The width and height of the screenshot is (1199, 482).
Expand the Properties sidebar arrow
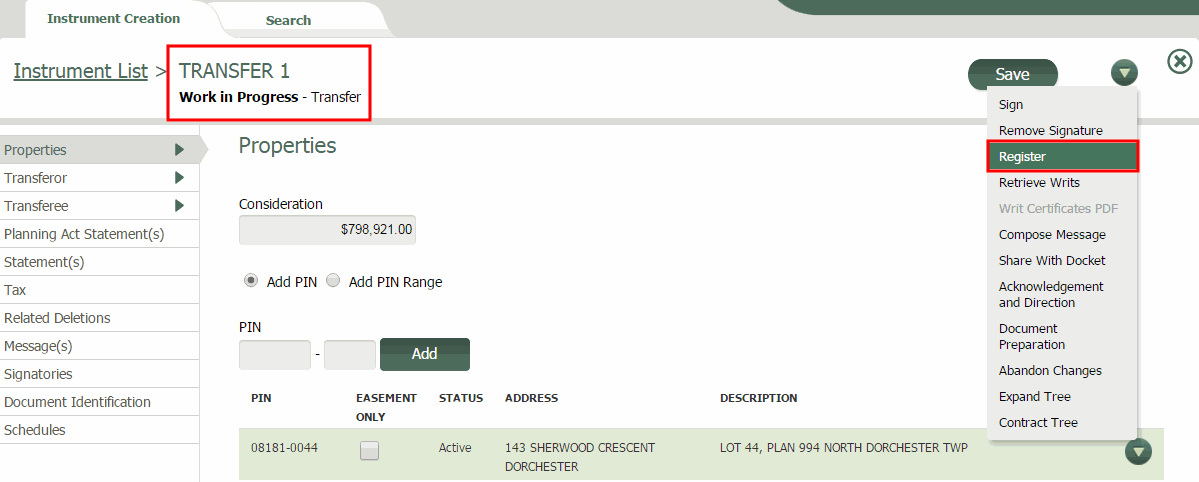click(180, 150)
